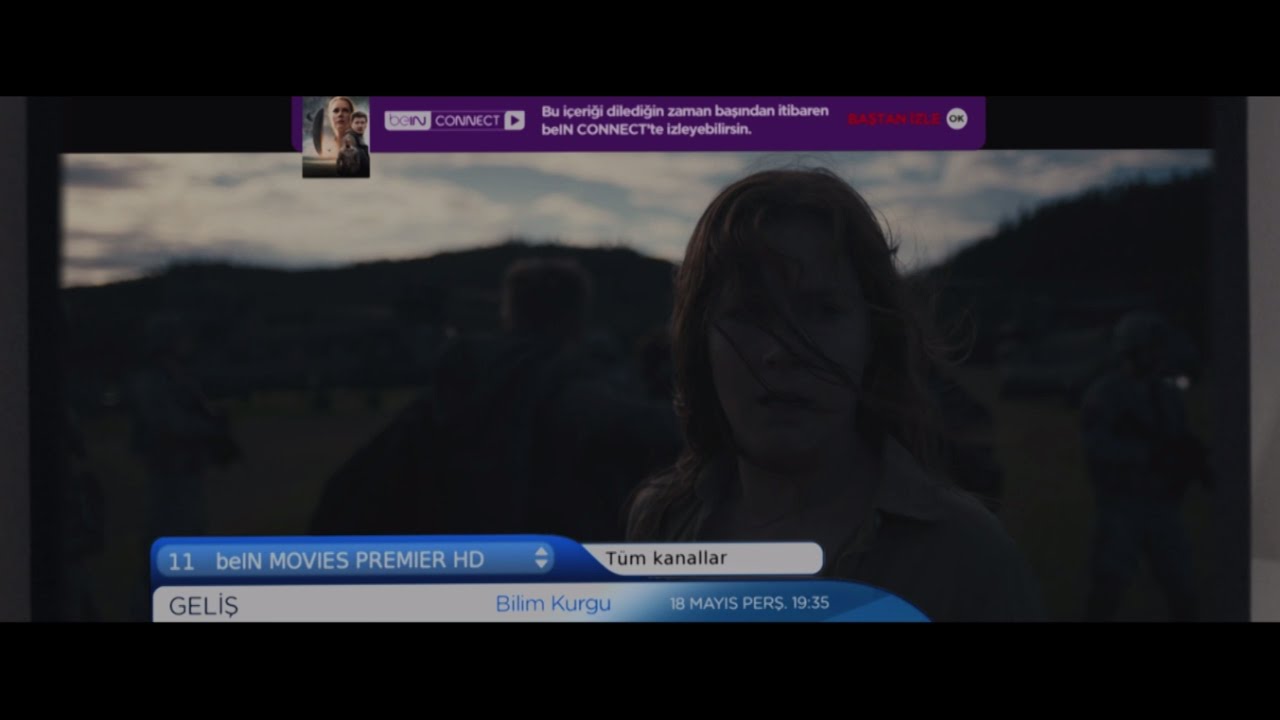
Task: Click the date 18 MAYIS PERŞ. 19:35
Action: pyautogui.click(x=750, y=603)
